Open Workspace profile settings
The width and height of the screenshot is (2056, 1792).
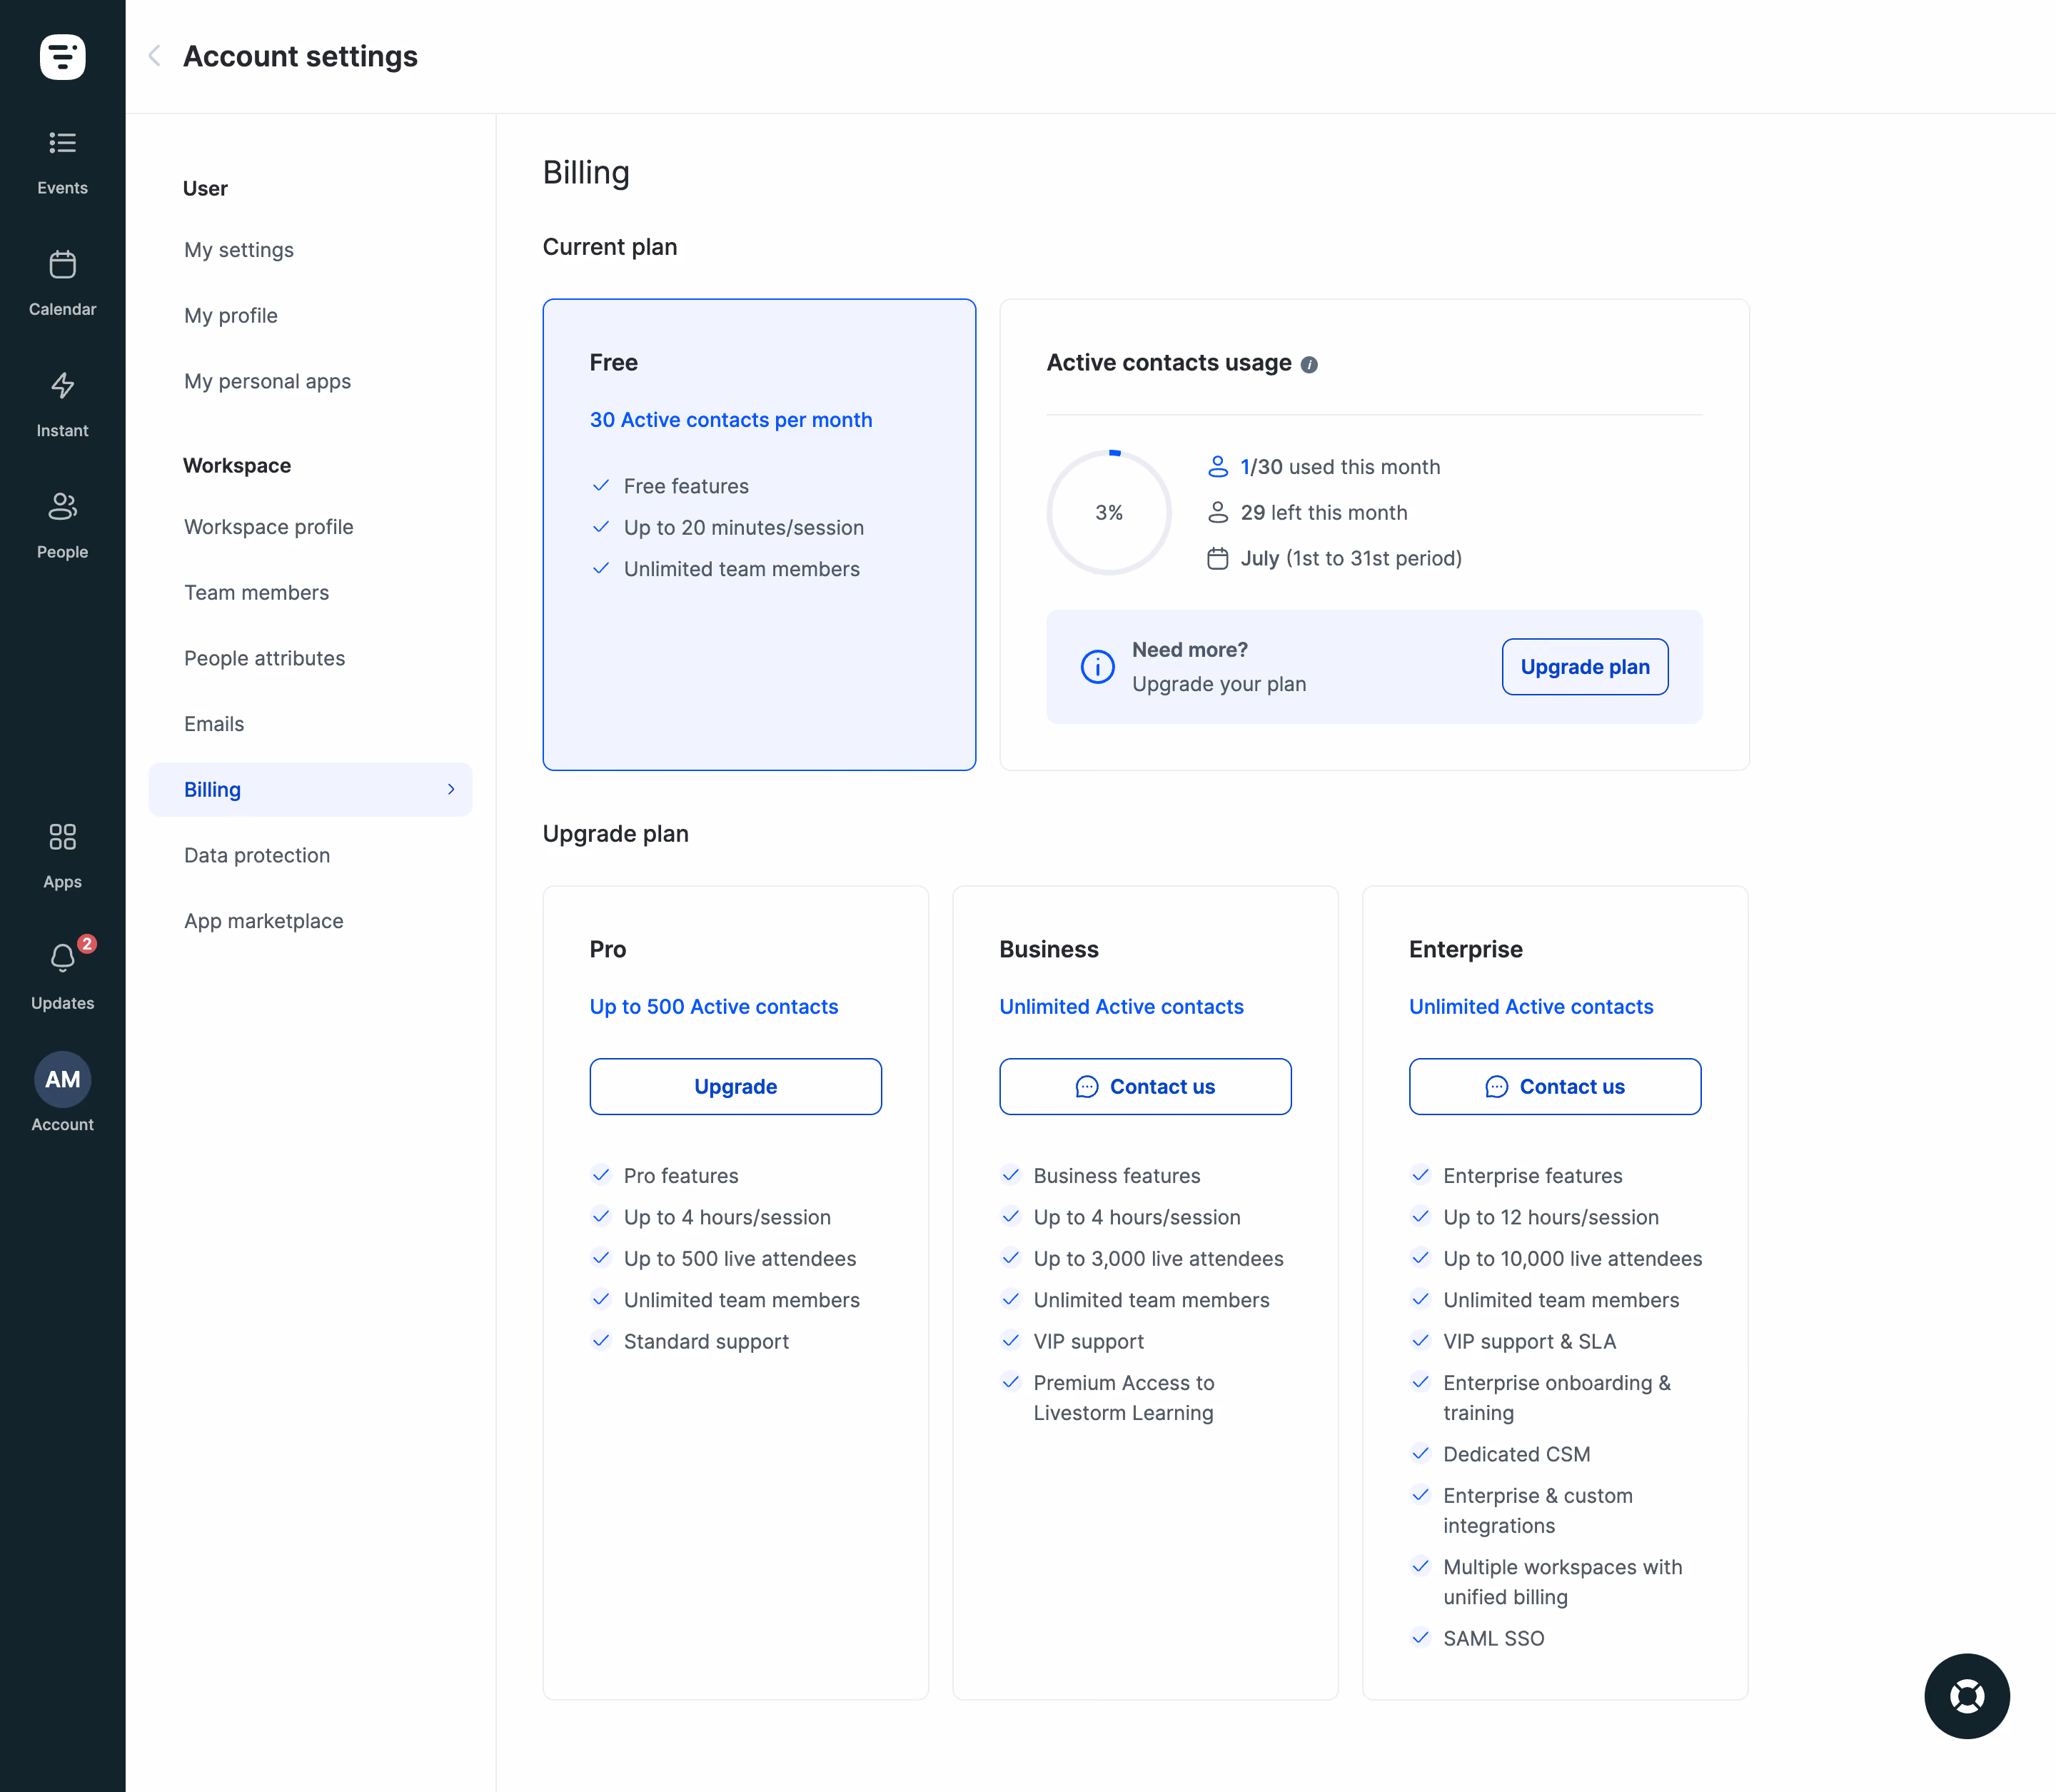[269, 527]
